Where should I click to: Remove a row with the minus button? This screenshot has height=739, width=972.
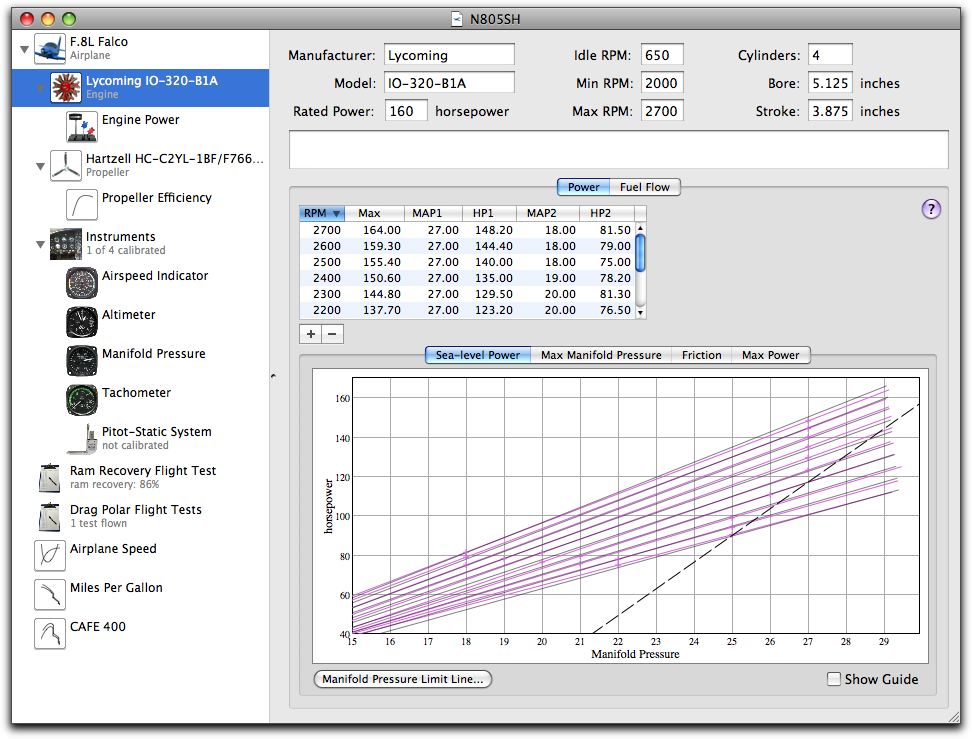332,334
